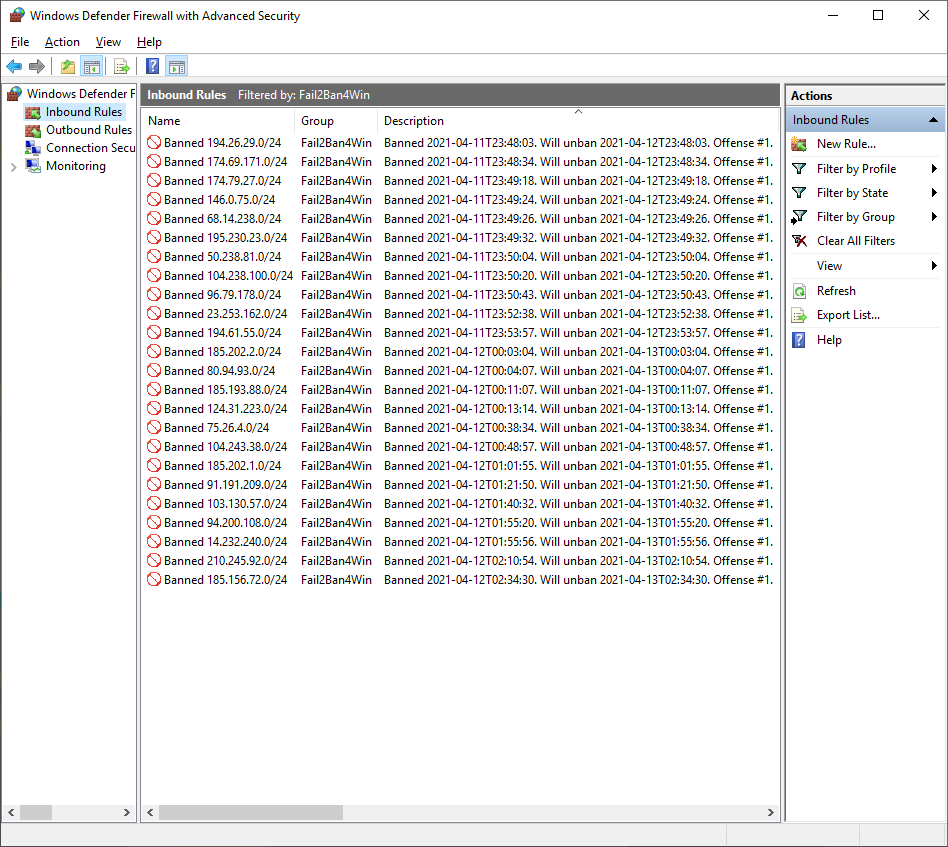Click the Back arrow toolbar icon
This screenshot has height=847, width=948.
(x=14, y=67)
